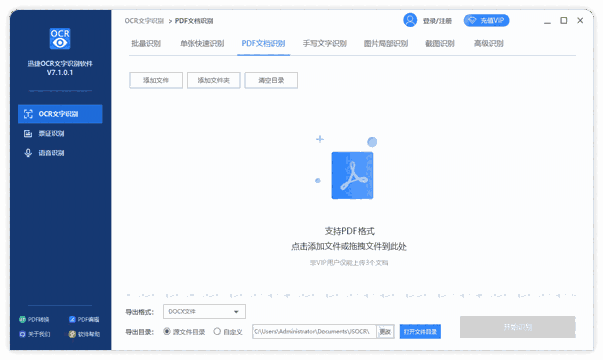Go to the 图片局部识别 tab
The image size is (603, 360).
point(386,43)
